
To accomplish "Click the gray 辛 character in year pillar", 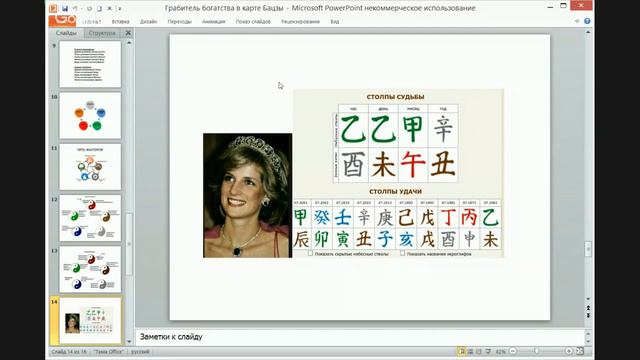I will 443,129.
